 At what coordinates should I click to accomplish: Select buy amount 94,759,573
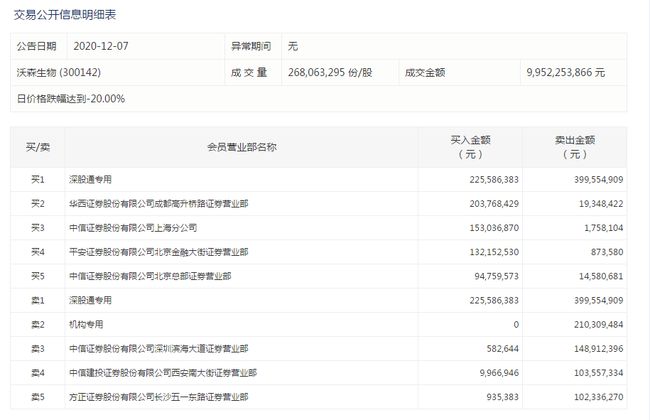click(x=497, y=276)
